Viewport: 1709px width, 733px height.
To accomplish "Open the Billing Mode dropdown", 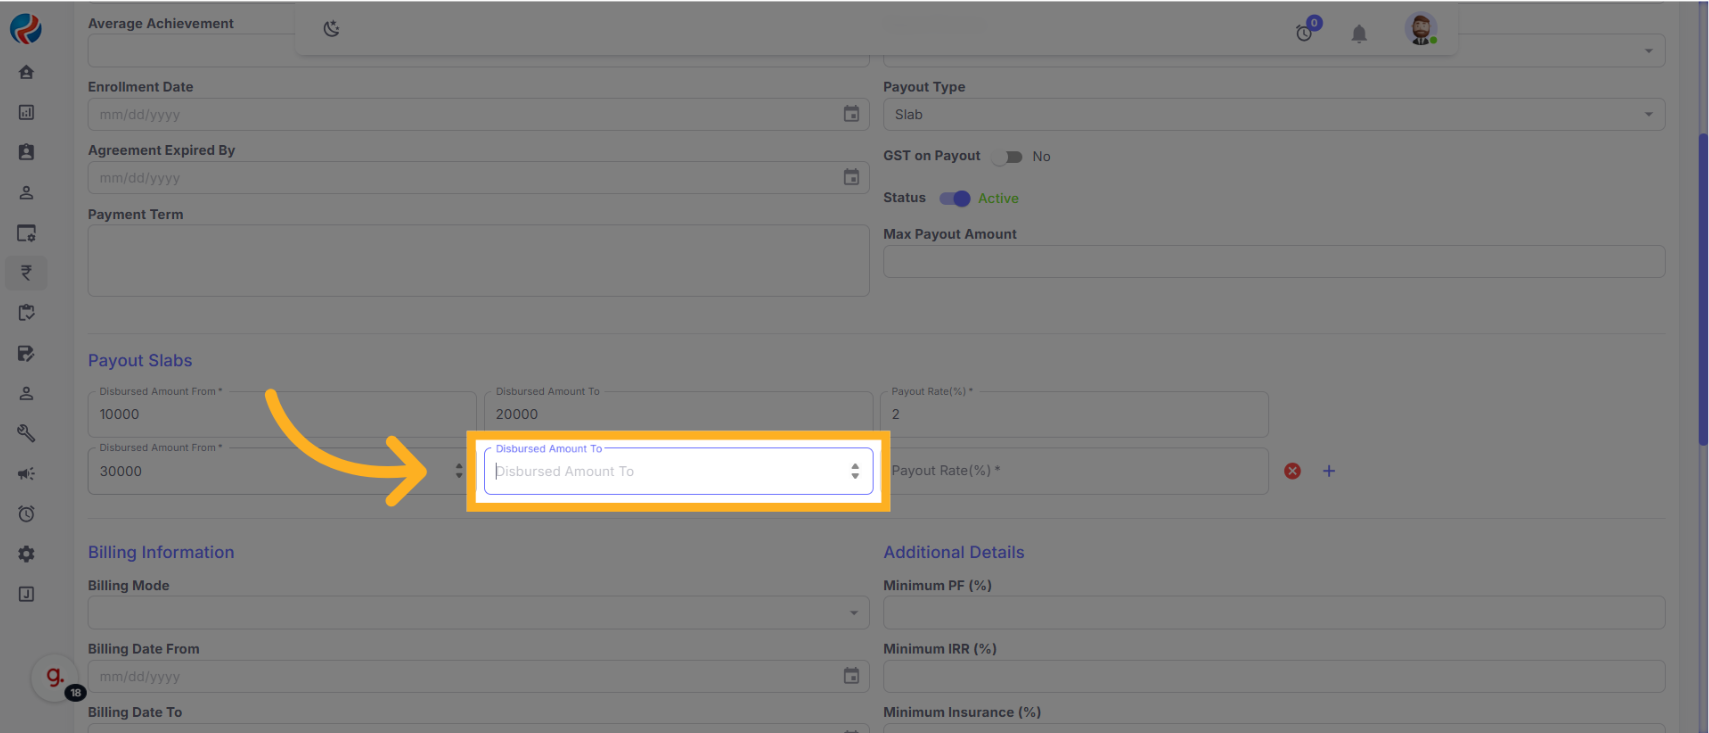I will click(x=478, y=613).
